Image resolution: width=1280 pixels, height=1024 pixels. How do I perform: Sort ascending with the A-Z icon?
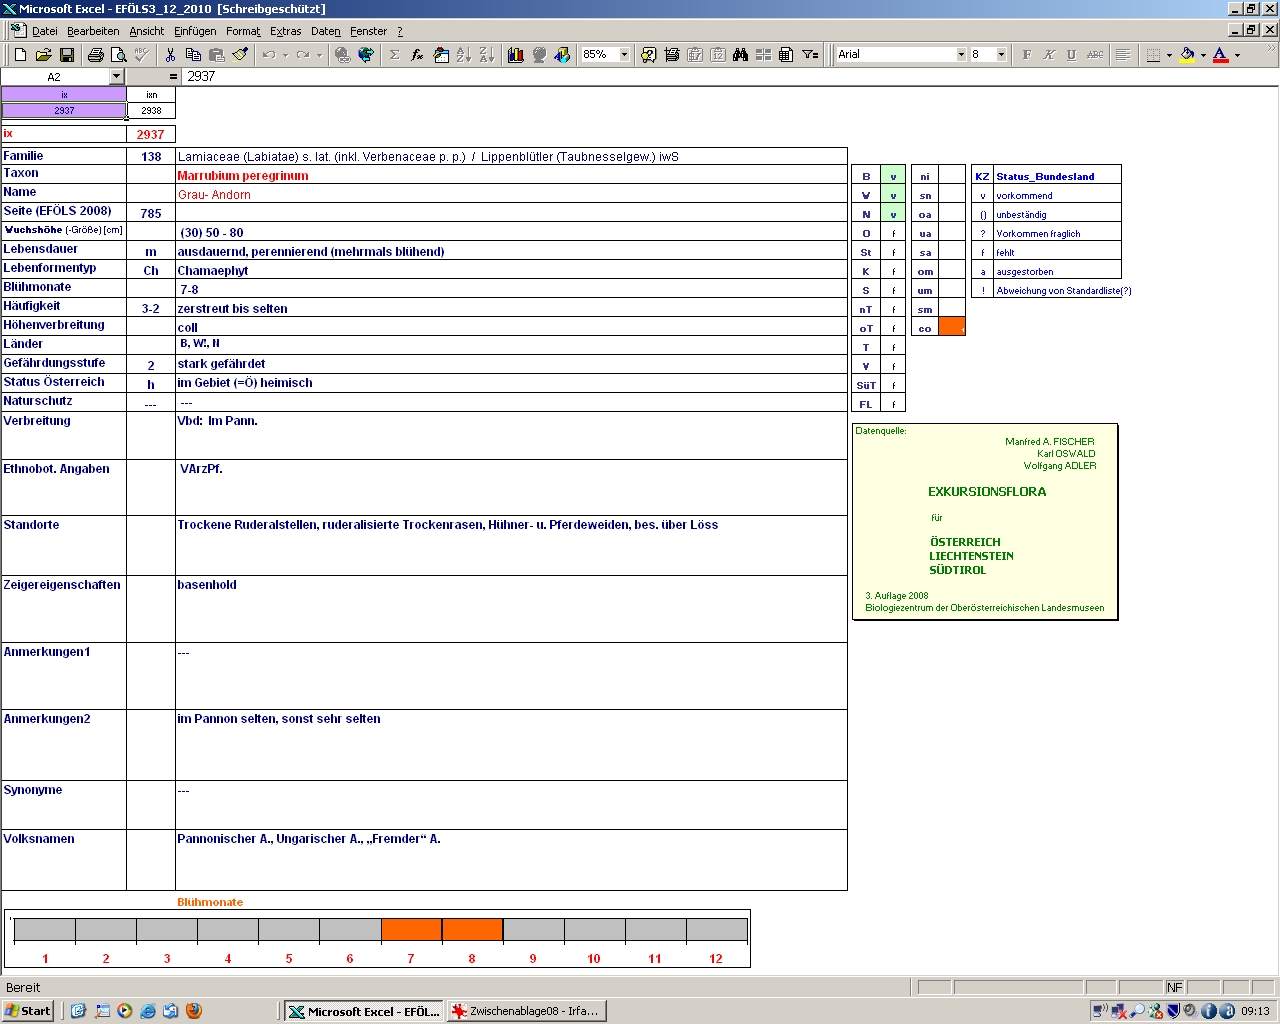[x=464, y=55]
